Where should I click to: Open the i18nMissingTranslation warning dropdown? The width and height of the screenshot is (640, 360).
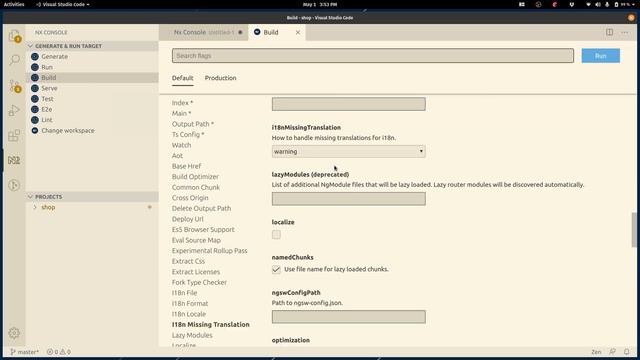pyautogui.click(x=349, y=151)
